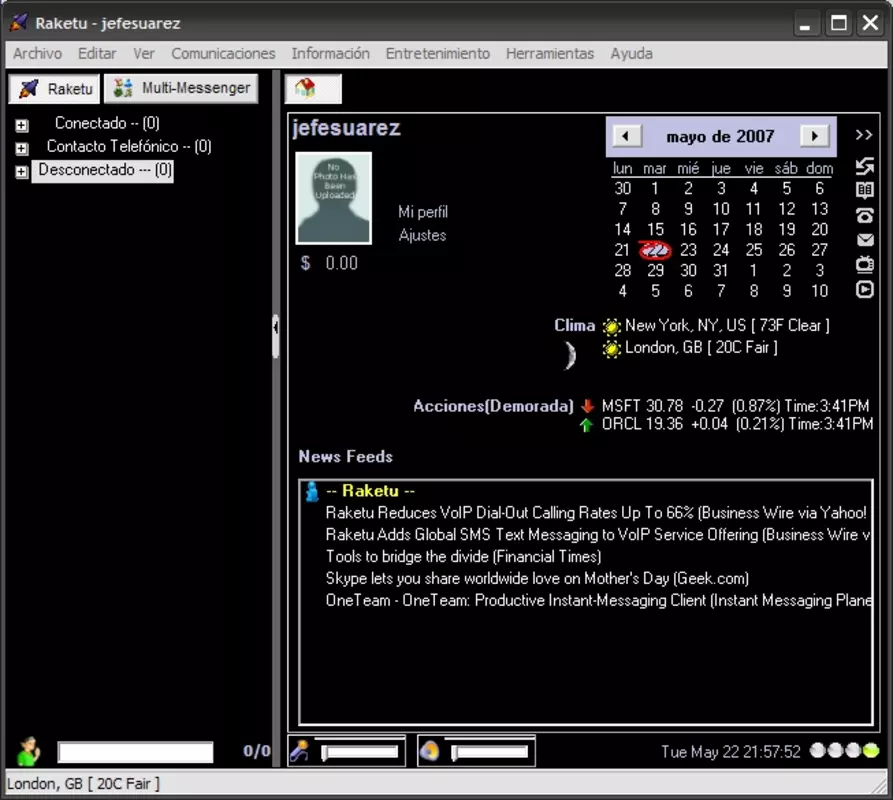Screen dimensions: 893x800
Task: Open 'Tools to bridge the divide' headline
Action: (x=463, y=556)
